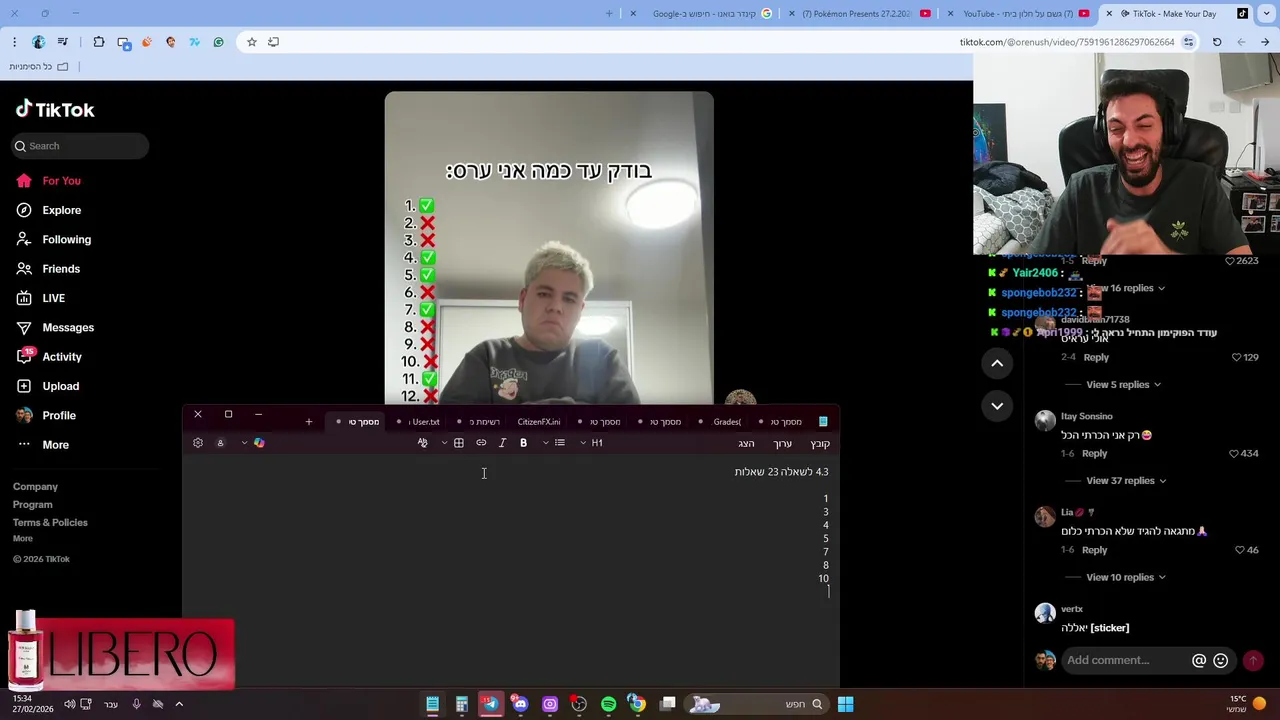Open Discord from the taskbar
This screenshot has height=720, width=1280.
pyautogui.click(x=520, y=704)
